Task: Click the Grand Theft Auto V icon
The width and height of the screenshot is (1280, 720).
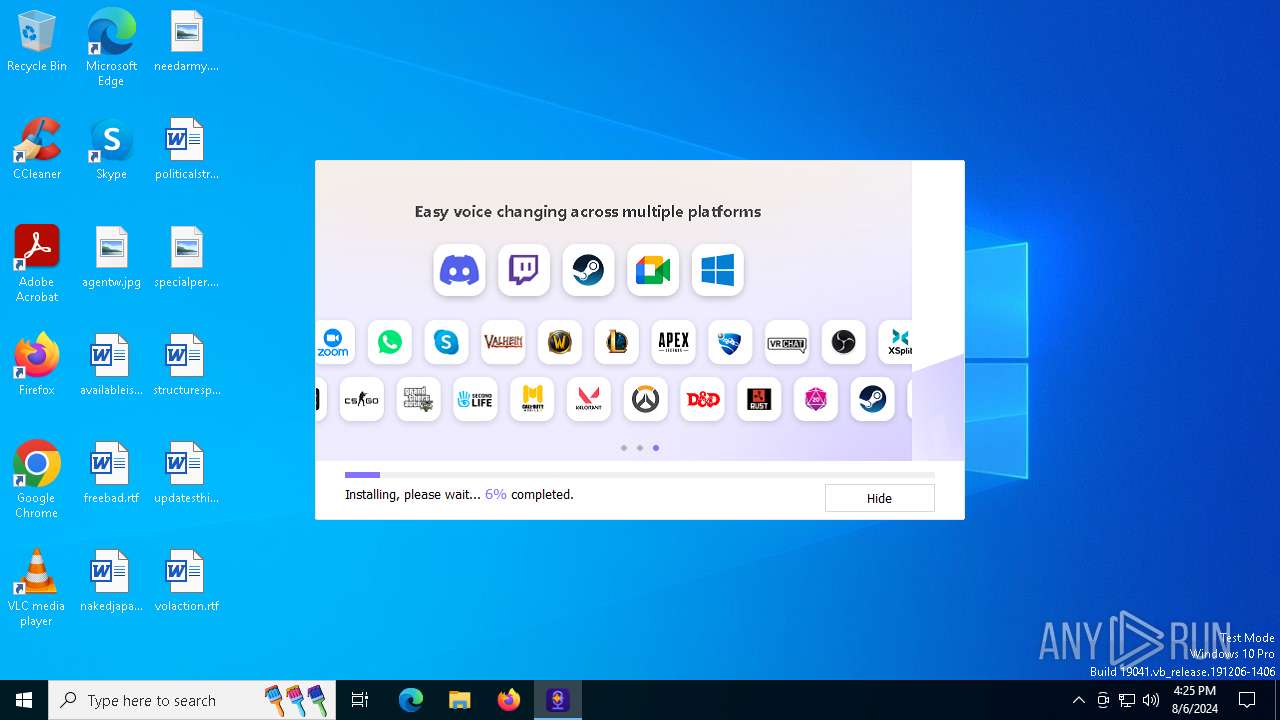Action: [418, 400]
